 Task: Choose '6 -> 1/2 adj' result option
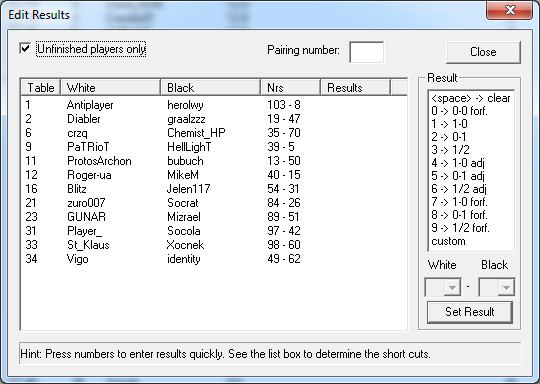tap(471, 189)
